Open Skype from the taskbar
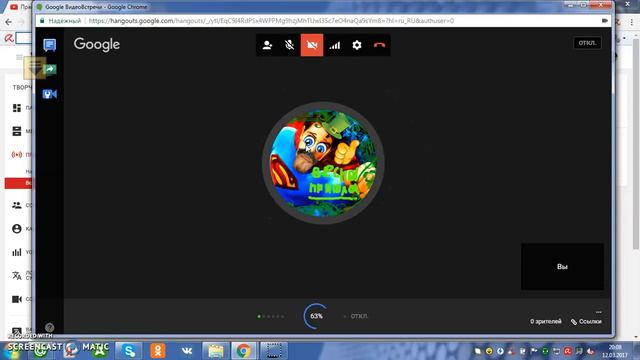The height and width of the screenshot is (360, 640). [129, 351]
